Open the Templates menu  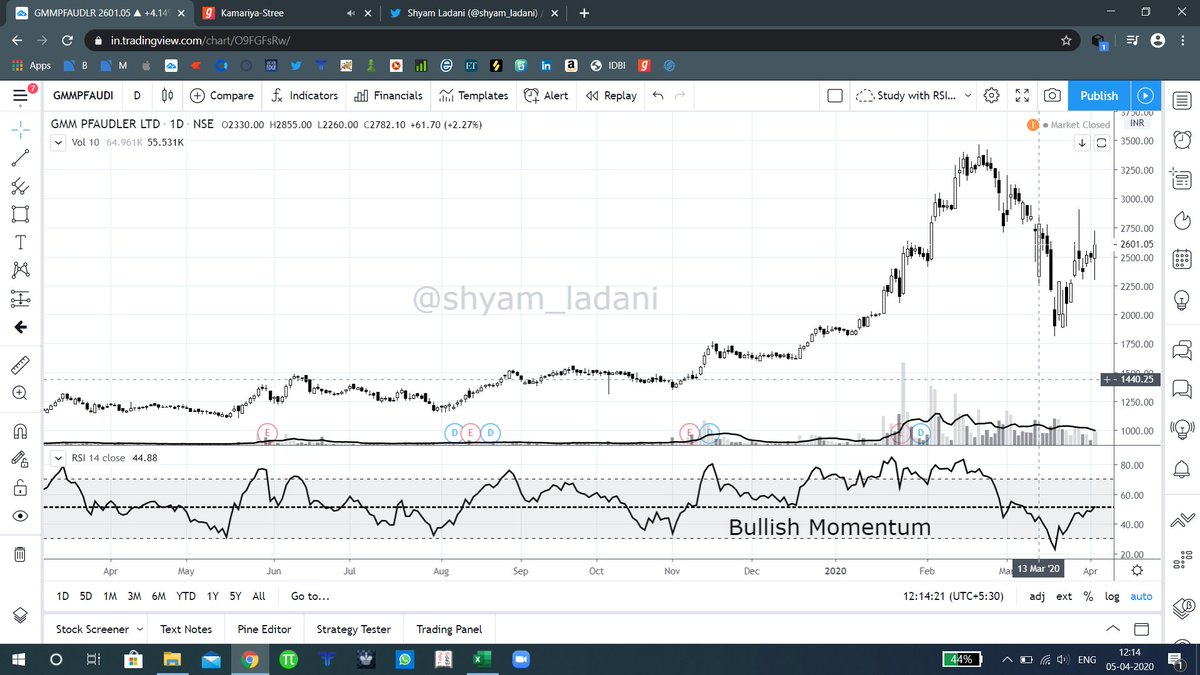point(474,96)
